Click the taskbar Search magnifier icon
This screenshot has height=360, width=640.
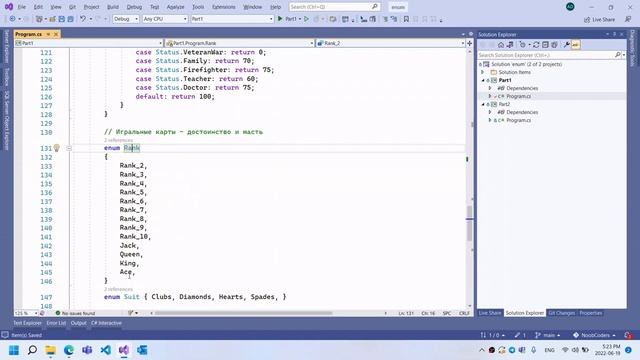[32, 350]
